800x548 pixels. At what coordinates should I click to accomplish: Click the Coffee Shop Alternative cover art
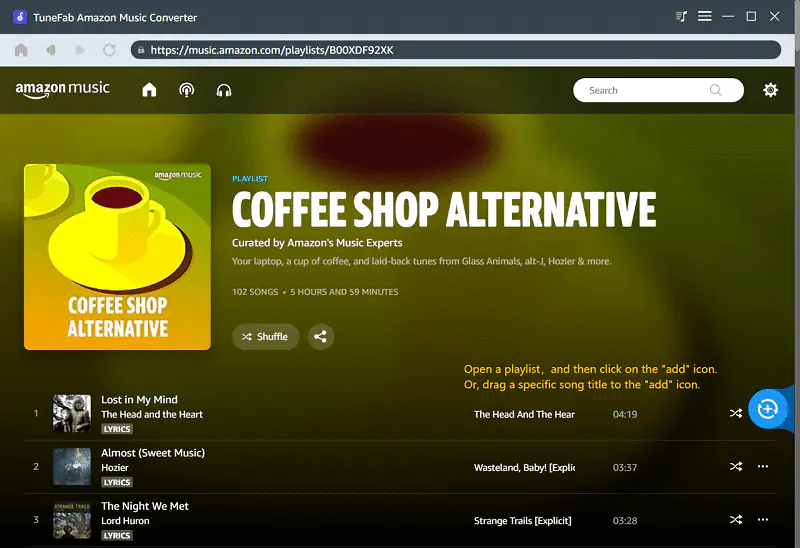(117, 257)
